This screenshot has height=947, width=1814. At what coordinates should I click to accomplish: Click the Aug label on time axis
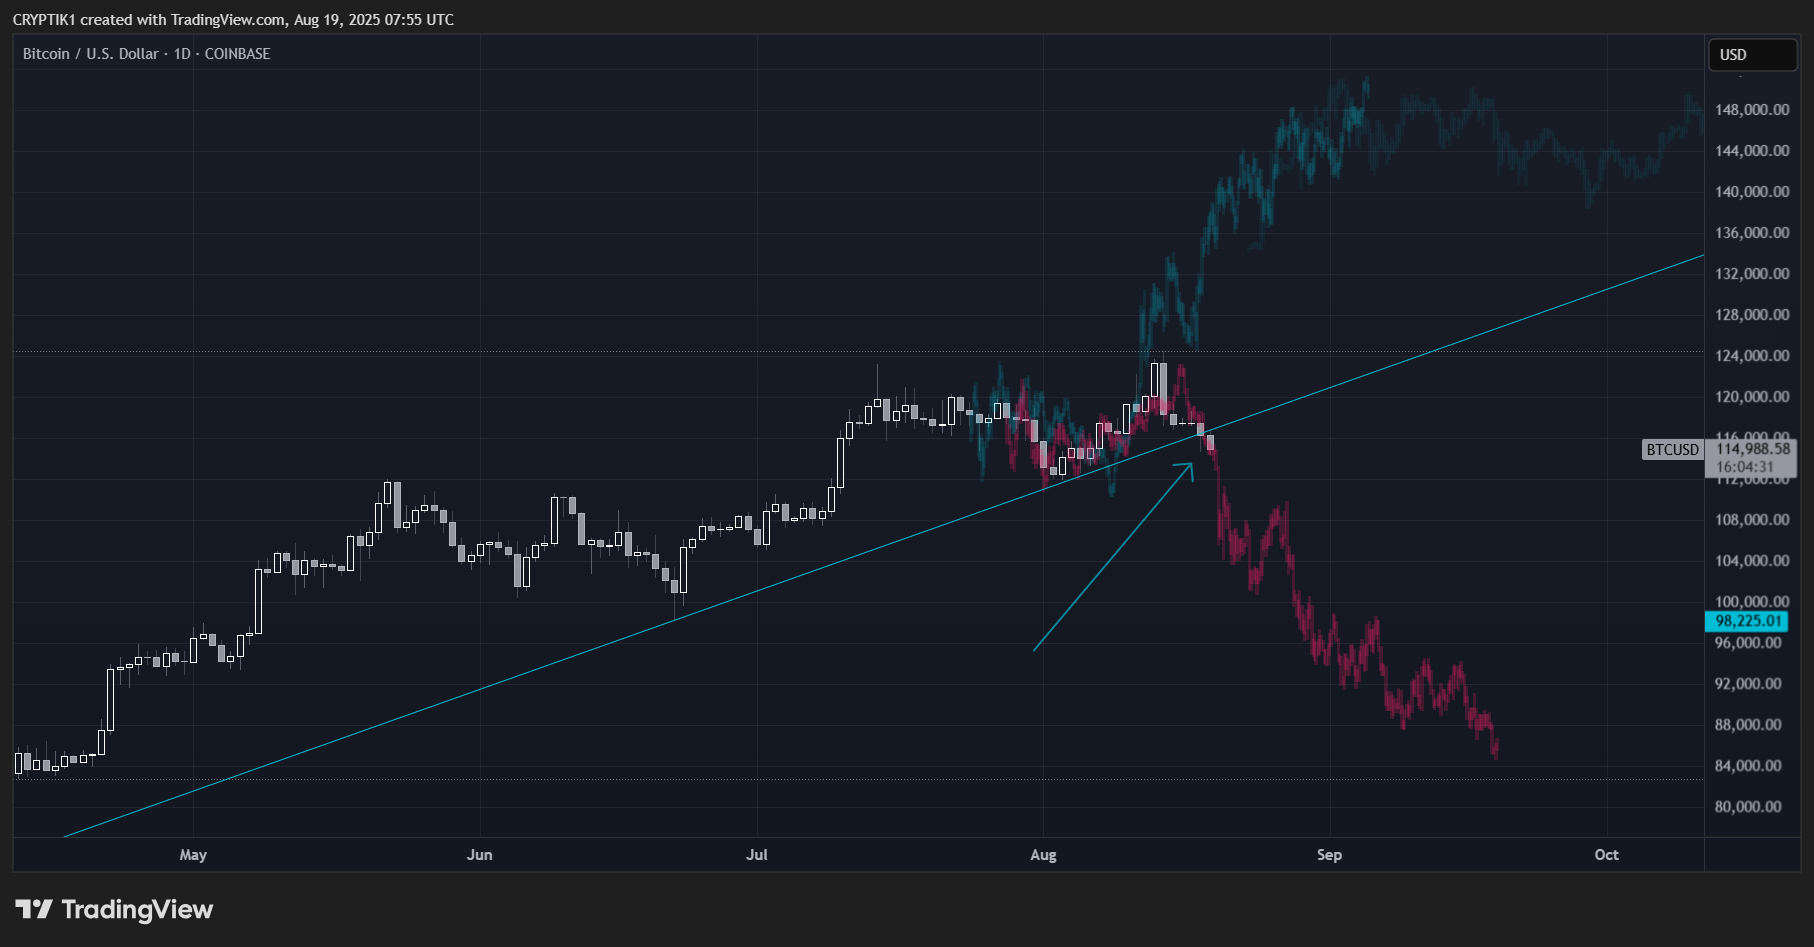1043,855
